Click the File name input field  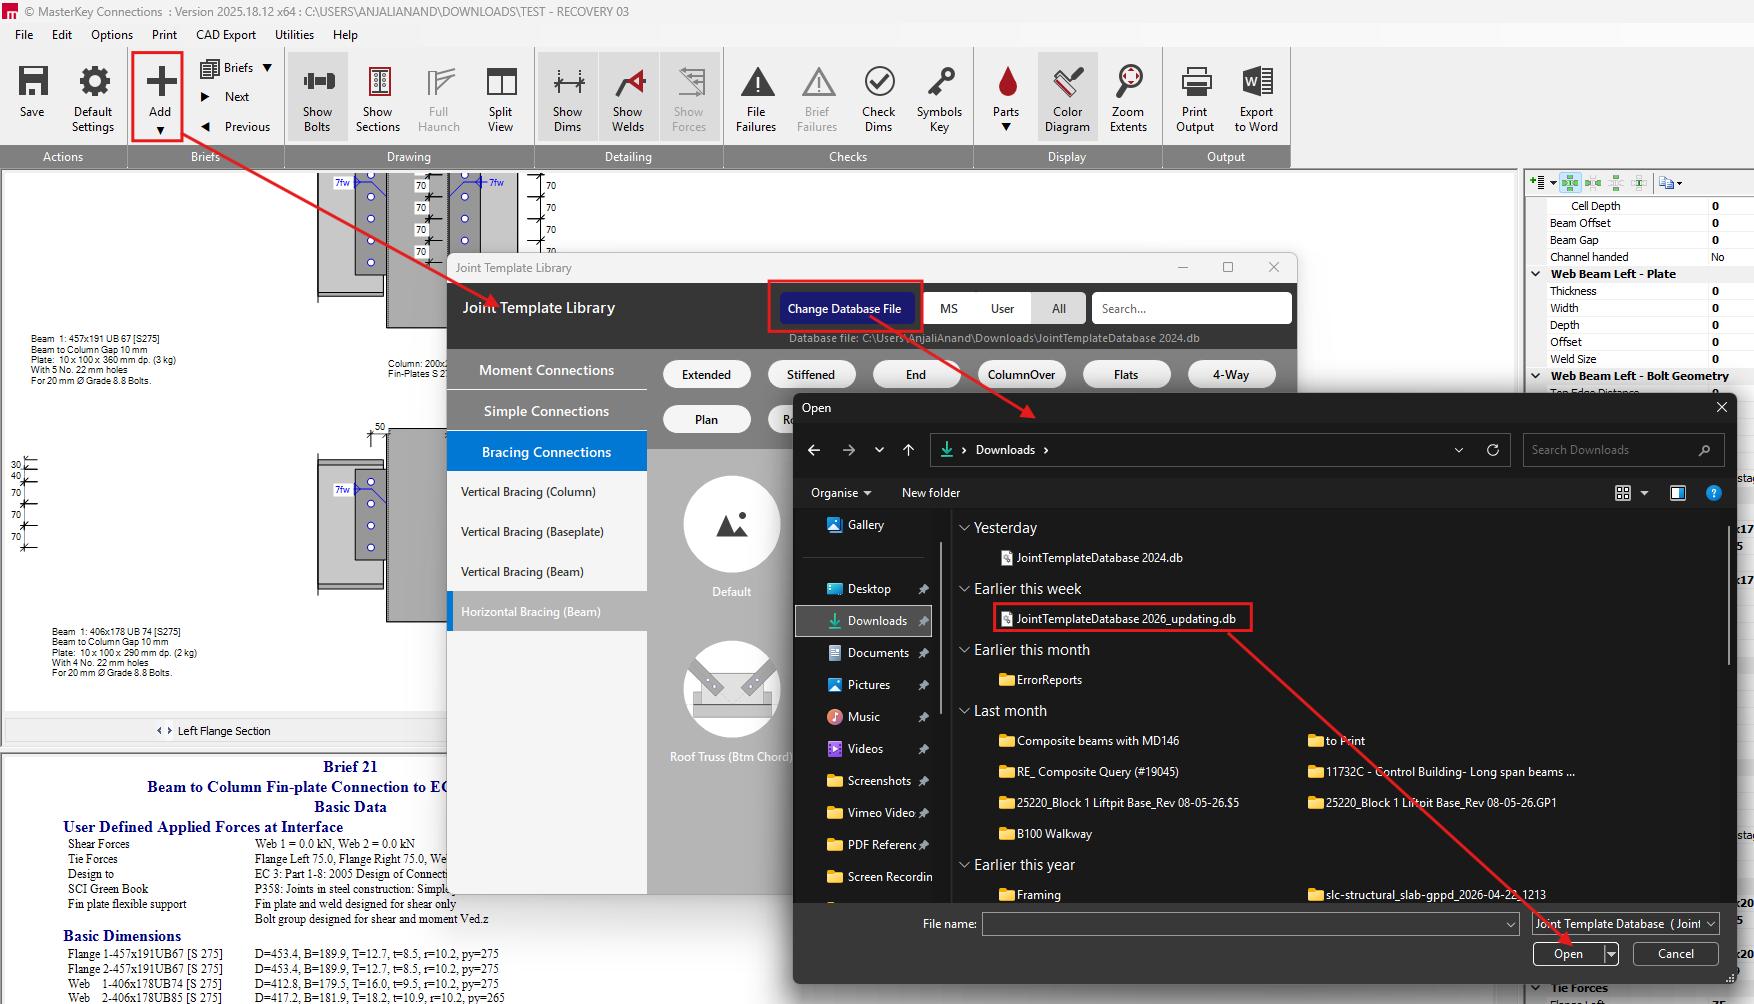(x=1250, y=925)
